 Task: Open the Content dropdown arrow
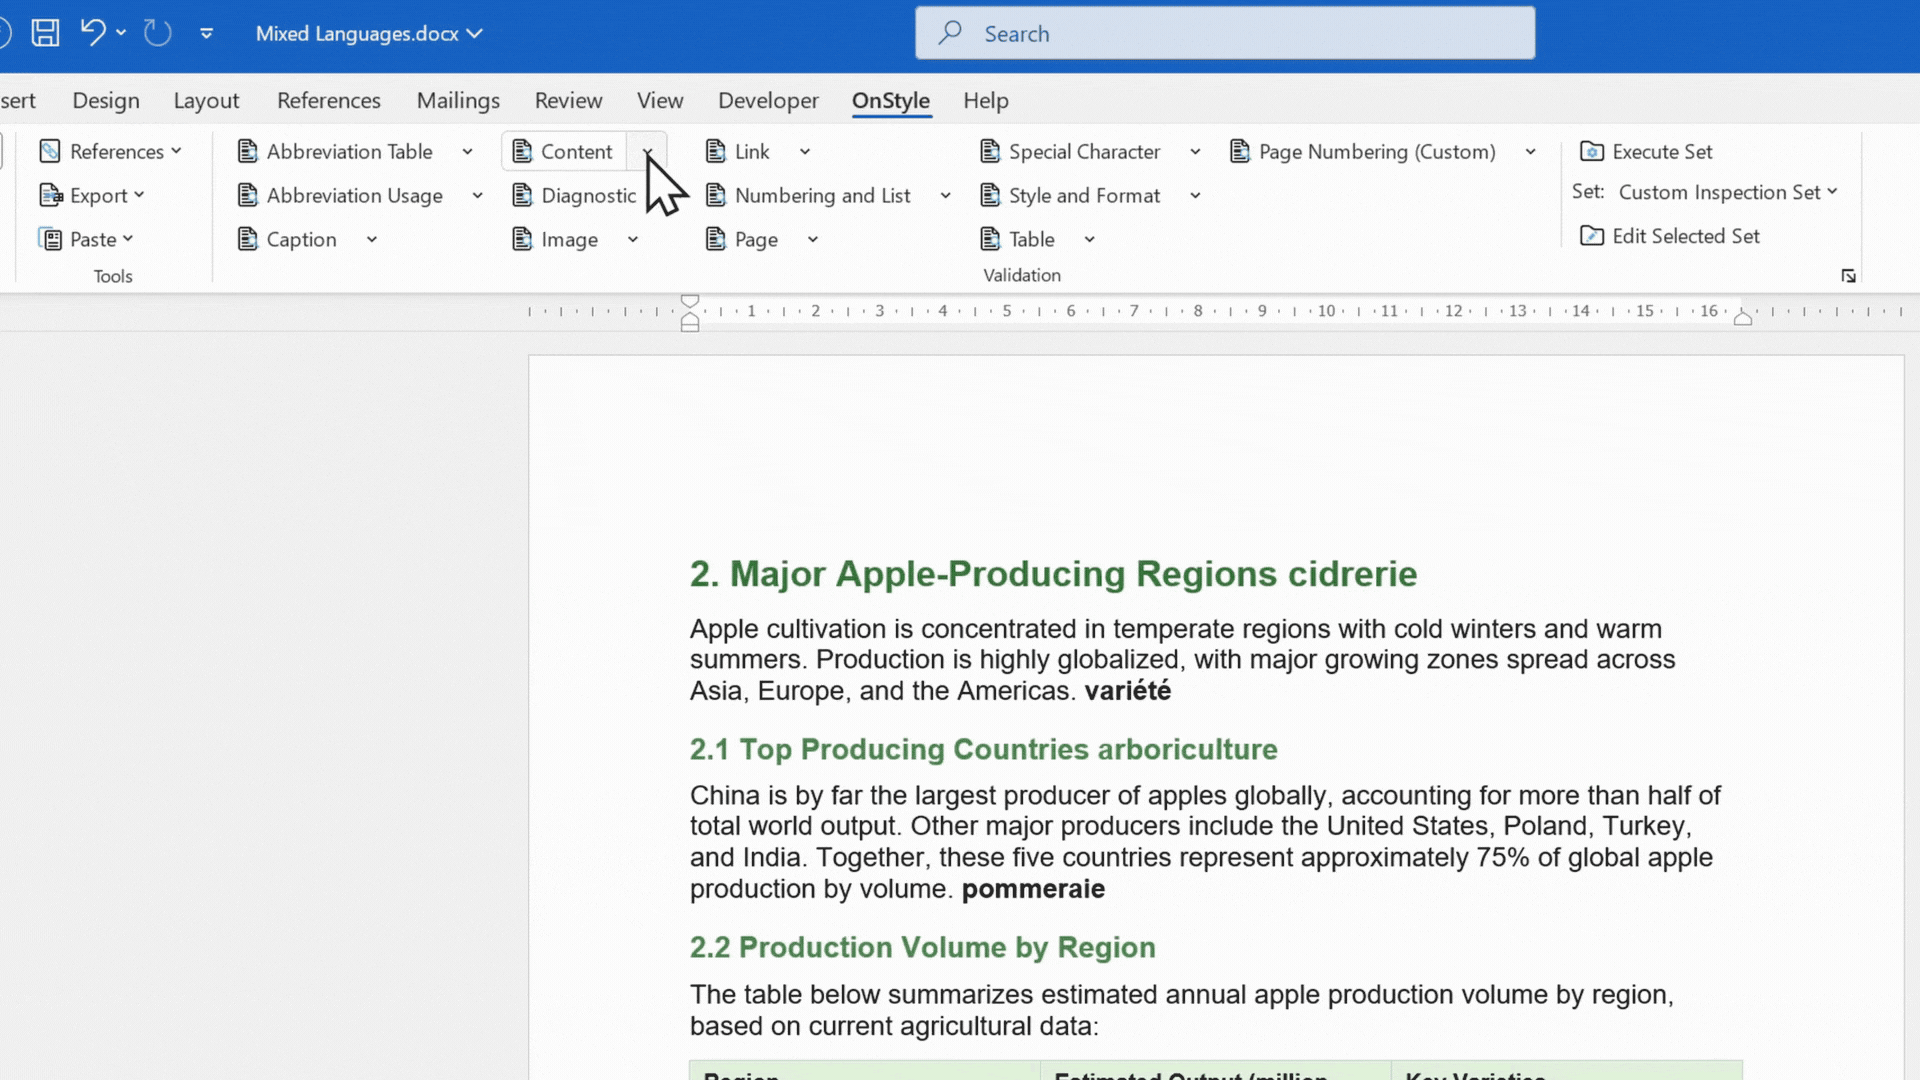(648, 152)
